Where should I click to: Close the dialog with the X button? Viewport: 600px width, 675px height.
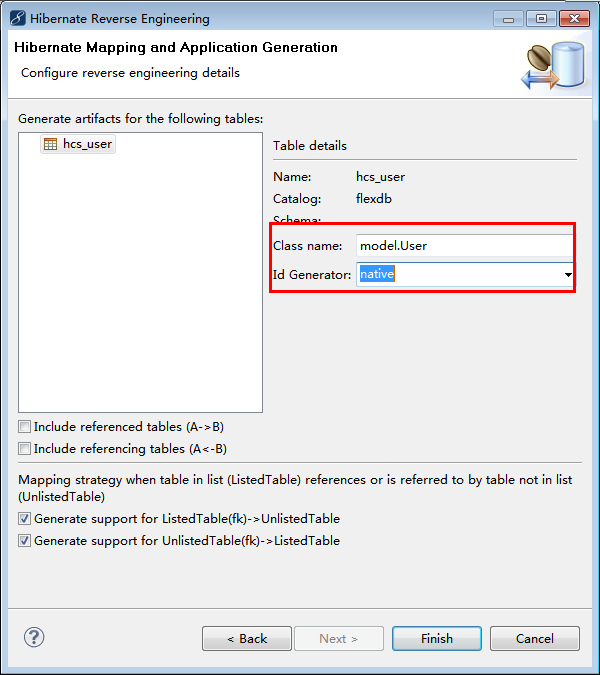[574, 19]
